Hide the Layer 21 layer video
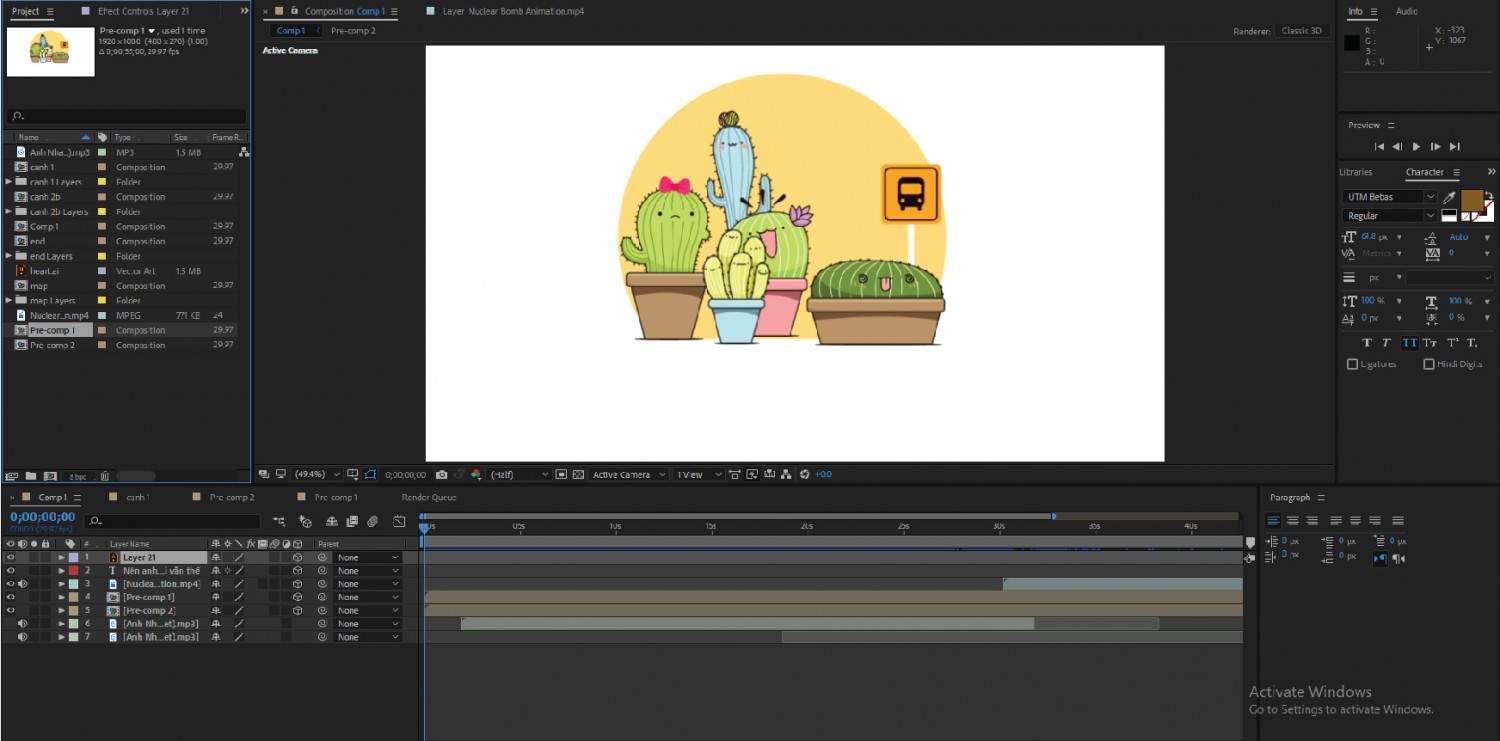 tap(11, 557)
